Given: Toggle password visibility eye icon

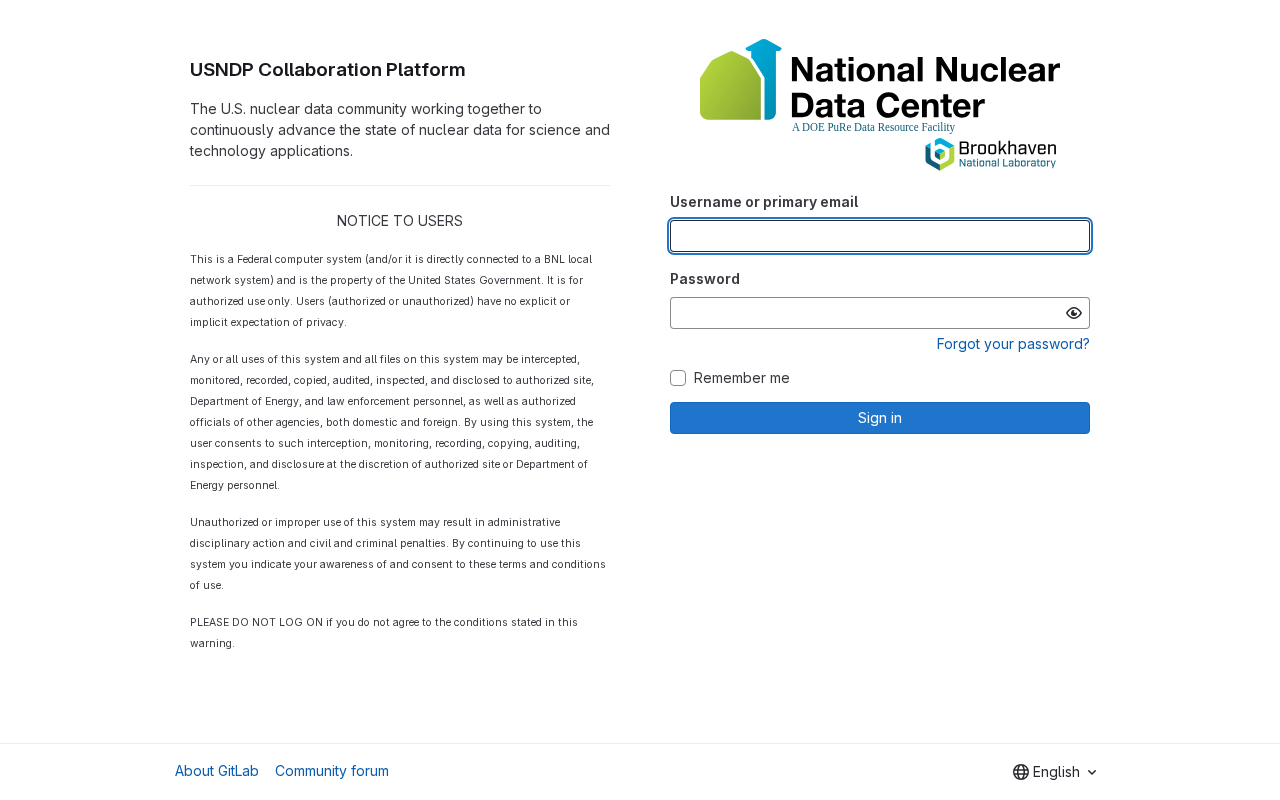Looking at the screenshot, I should coord(1074,313).
